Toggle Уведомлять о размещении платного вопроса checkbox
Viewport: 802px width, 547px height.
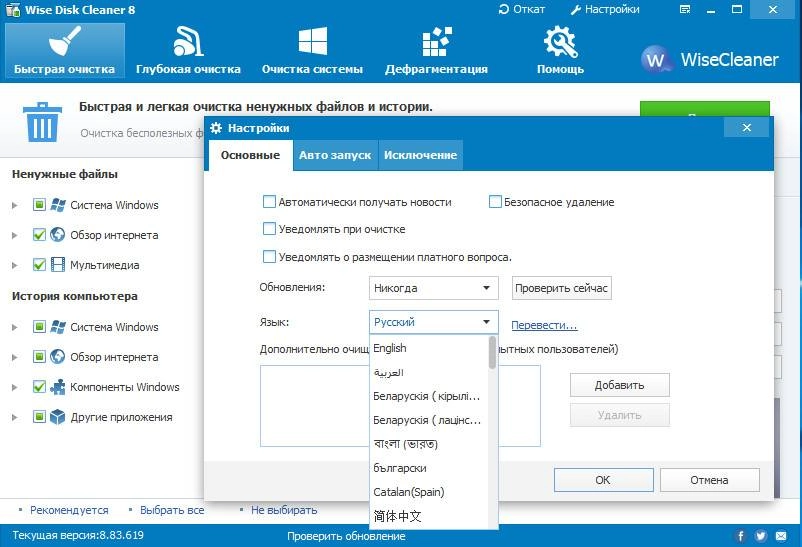click(x=269, y=256)
